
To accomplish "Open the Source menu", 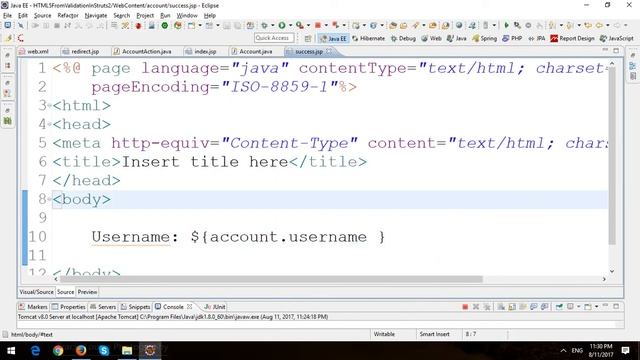I will click(42, 15).
